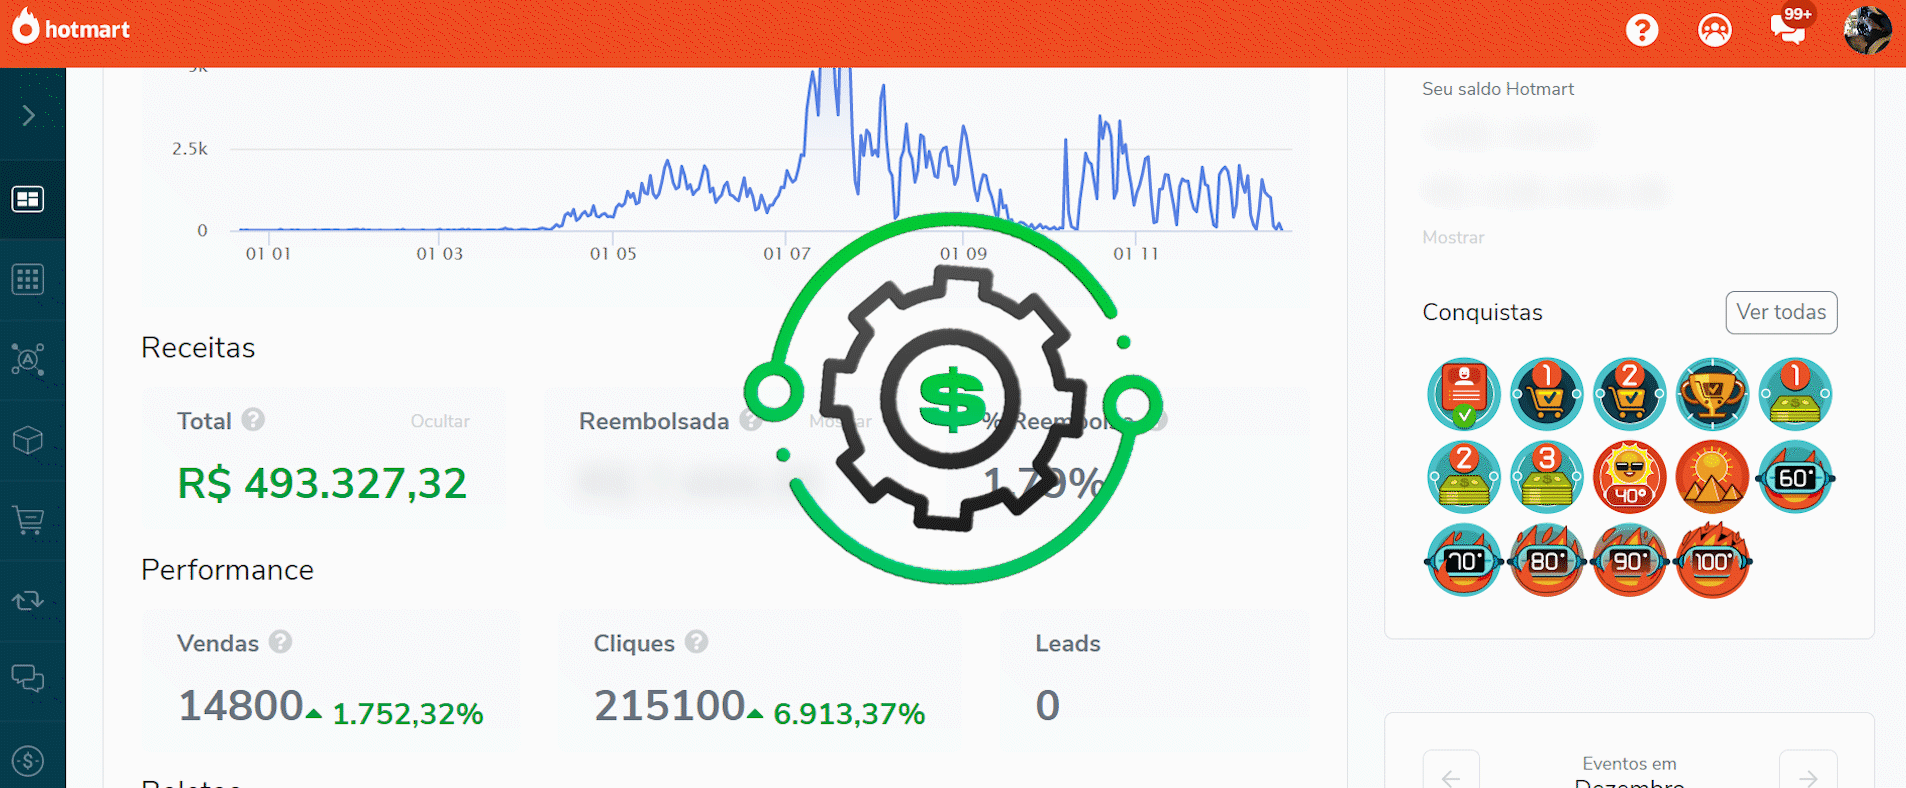Go to previous month in events calendar
The height and width of the screenshot is (788, 1906).
click(1451, 772)
